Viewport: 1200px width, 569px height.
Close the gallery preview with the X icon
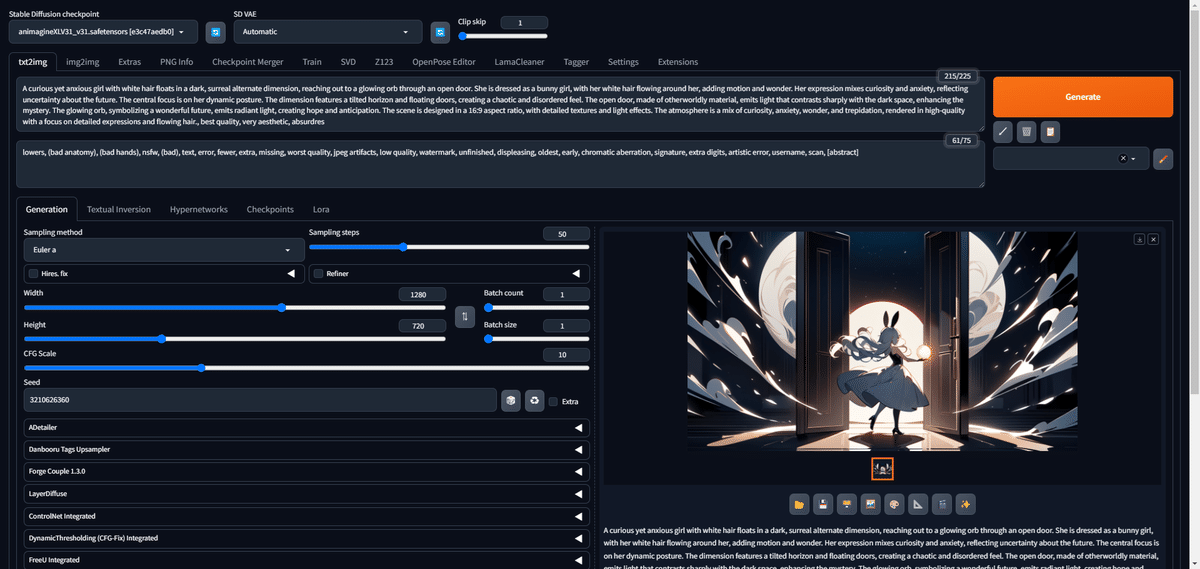[x=1153, y=239]
